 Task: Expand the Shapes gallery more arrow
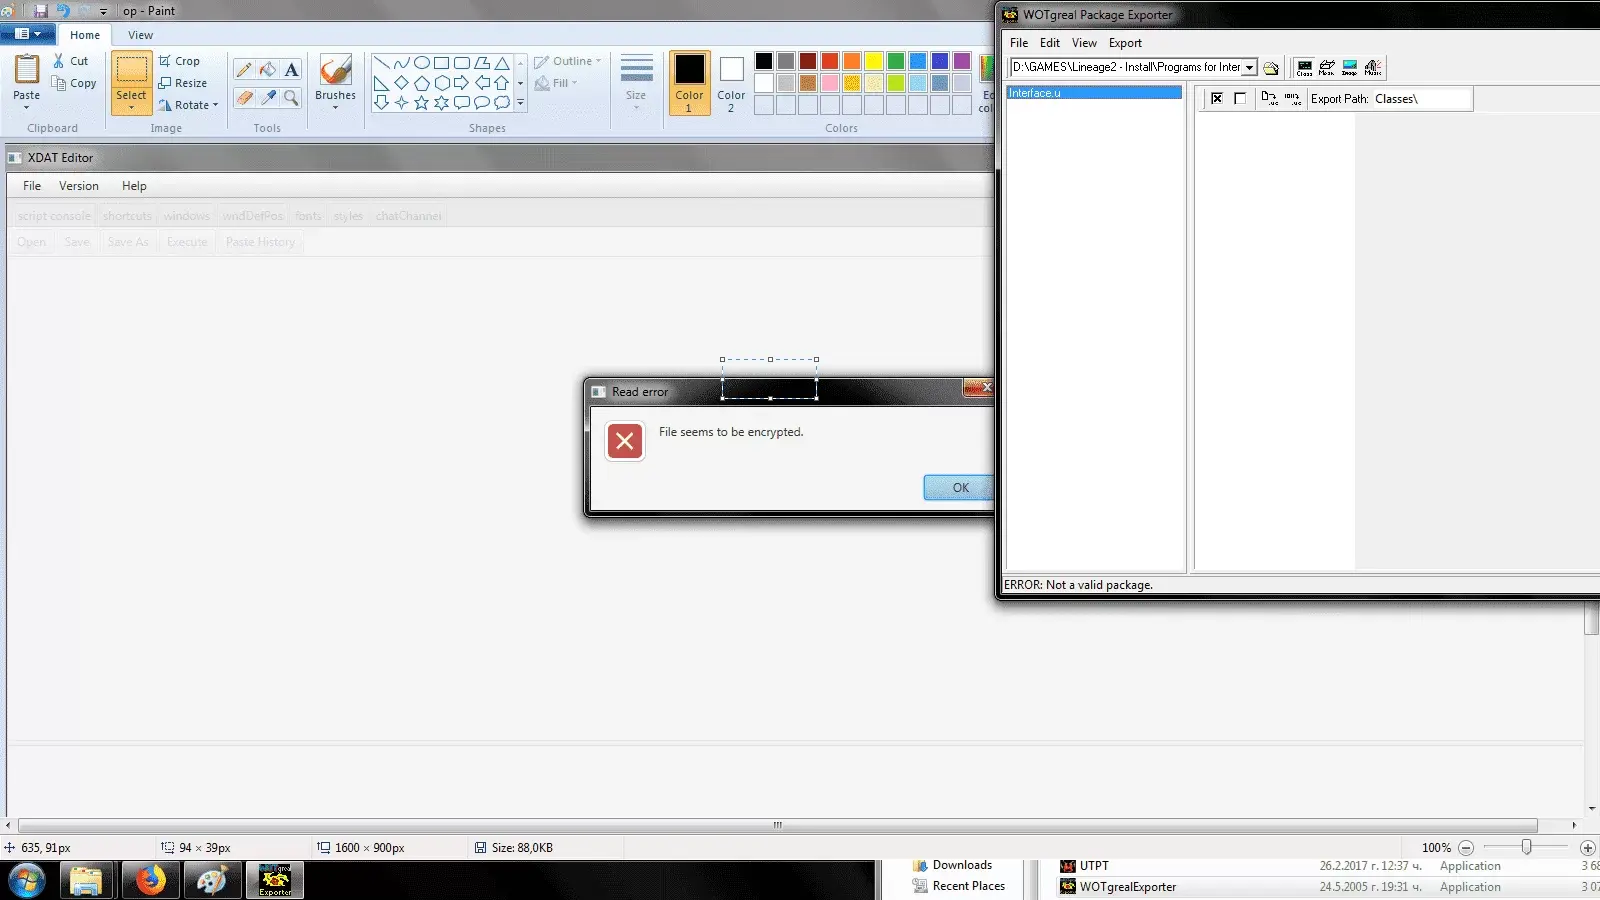tap(520, 102)
